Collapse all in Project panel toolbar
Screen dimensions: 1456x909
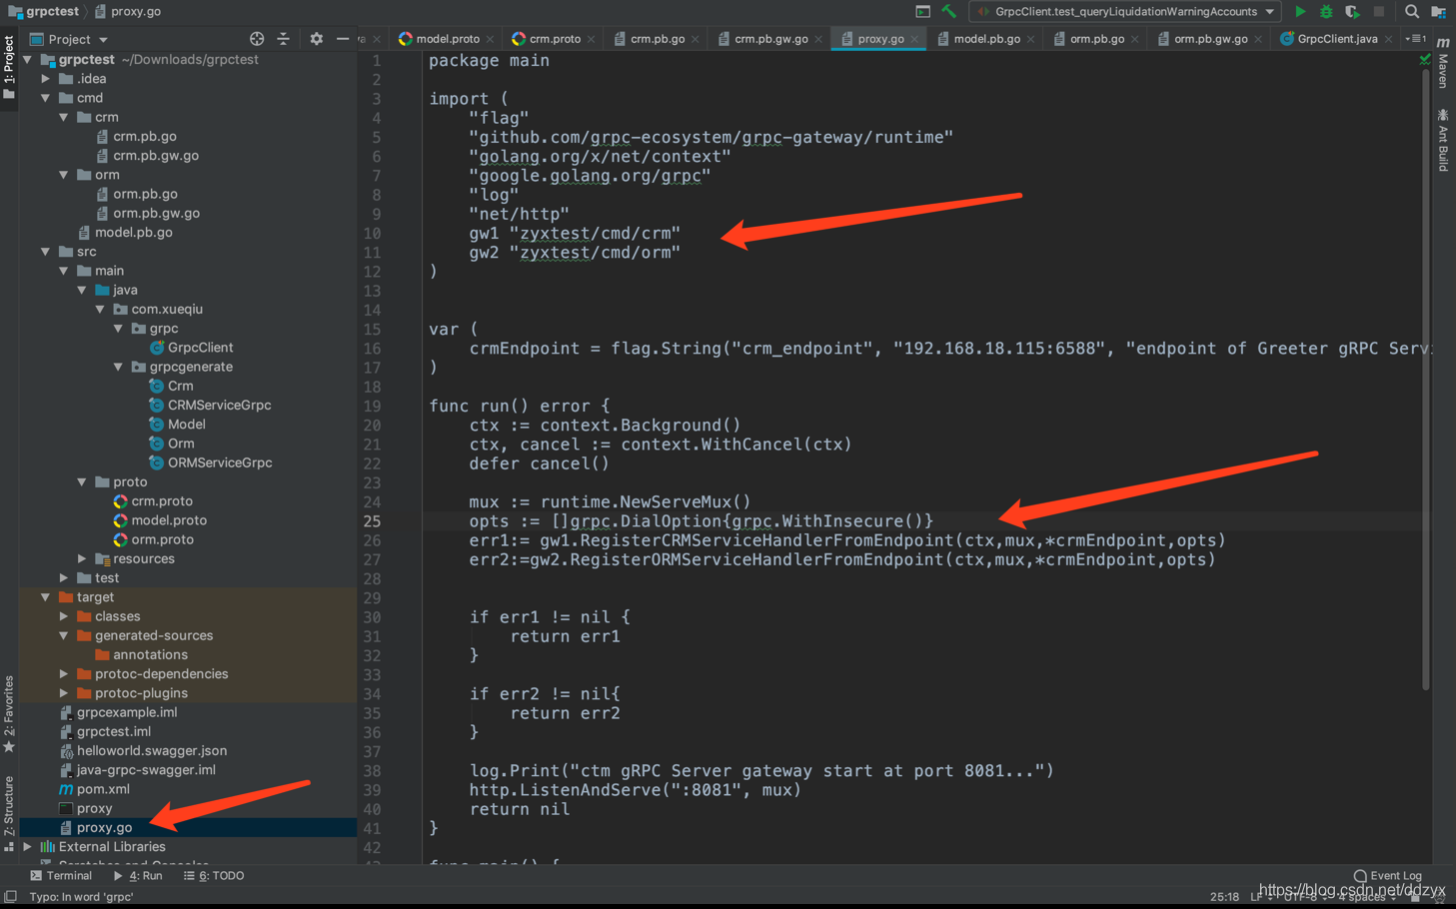(x=284, y=39)
